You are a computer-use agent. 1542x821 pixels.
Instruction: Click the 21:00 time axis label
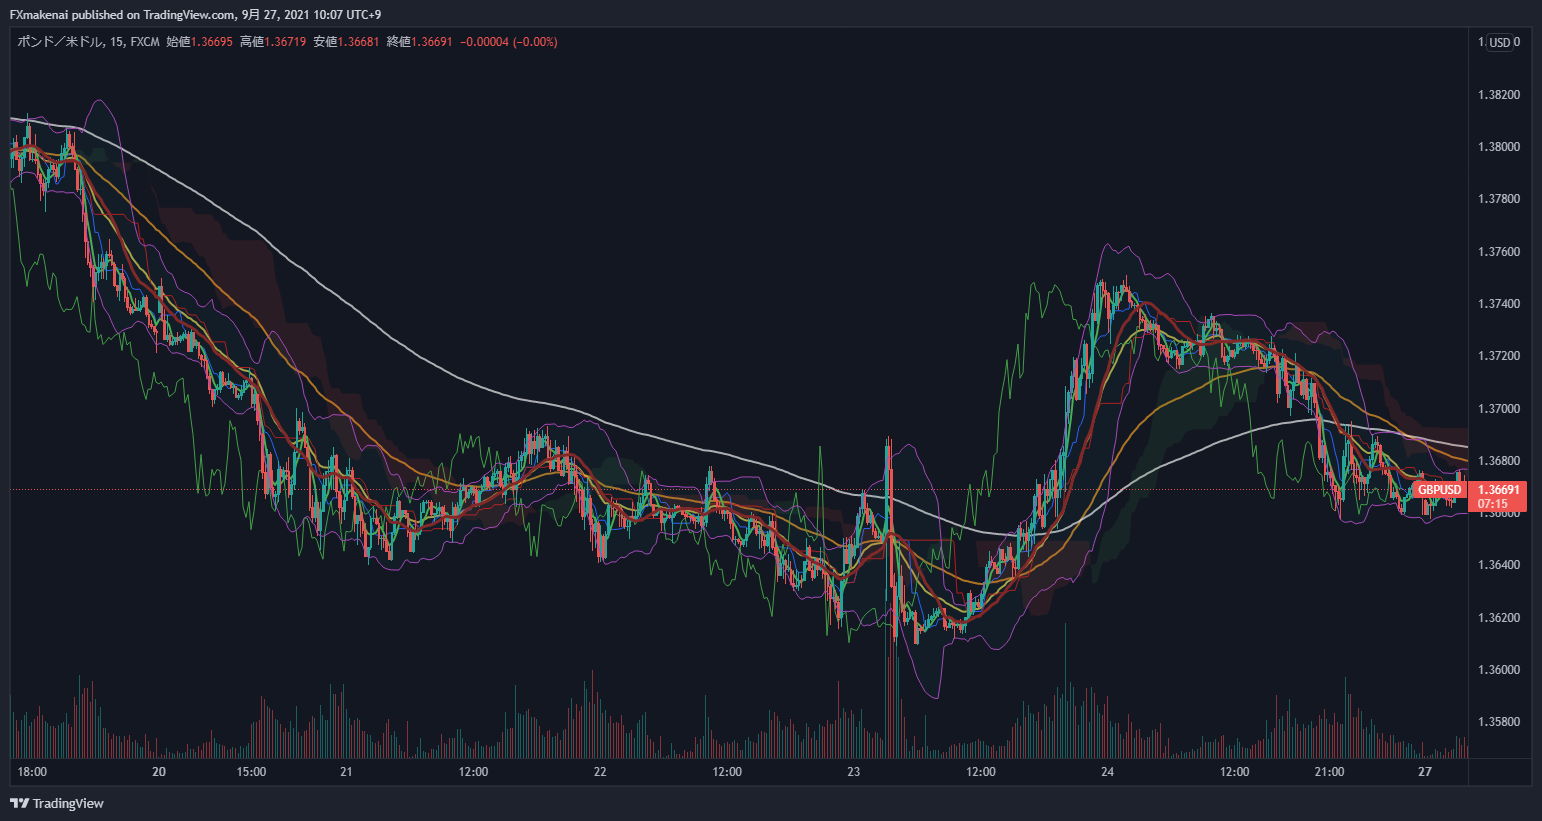[x=1330, y=772]
